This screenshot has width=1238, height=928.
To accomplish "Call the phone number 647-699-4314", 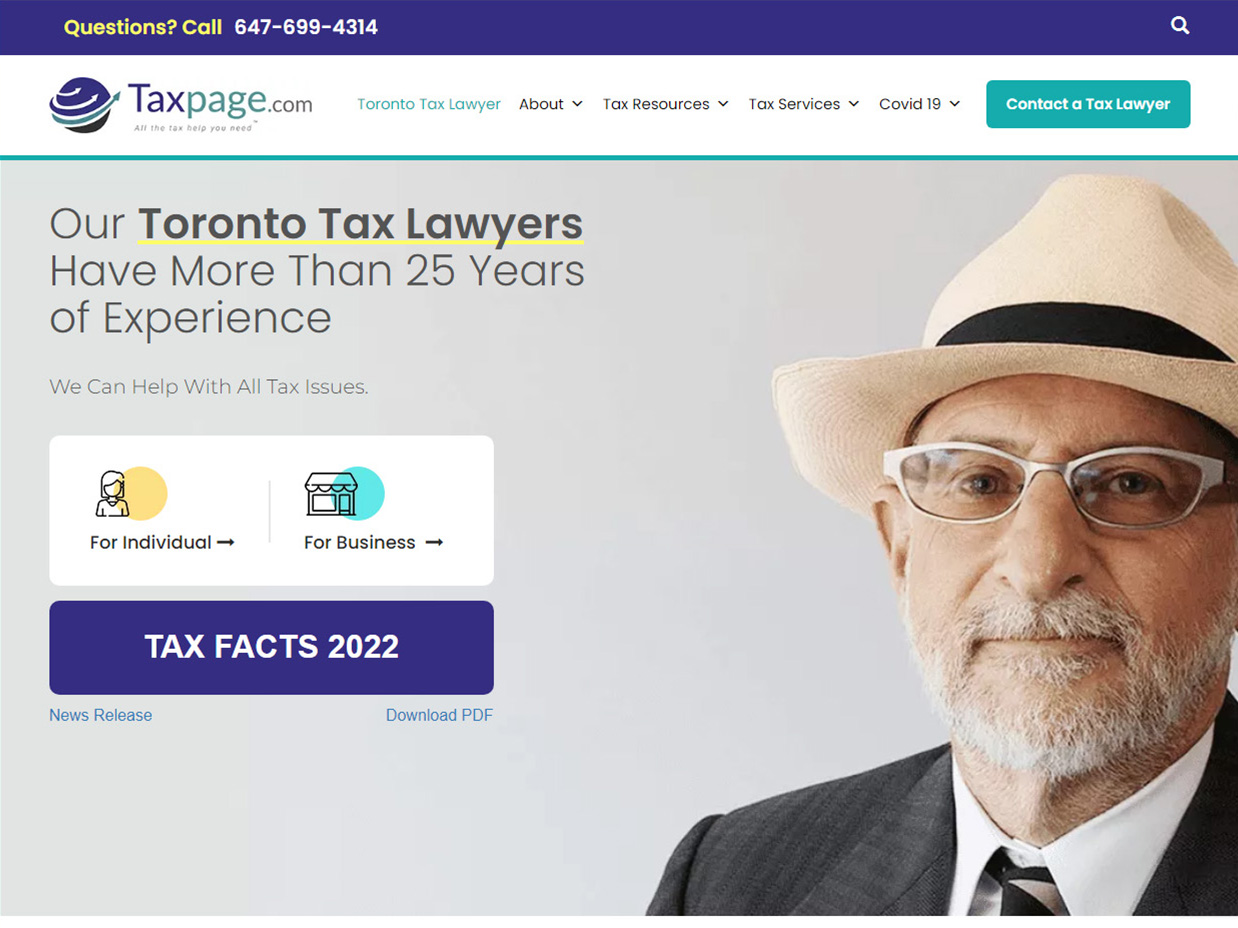I will click(x=306, y=27).
